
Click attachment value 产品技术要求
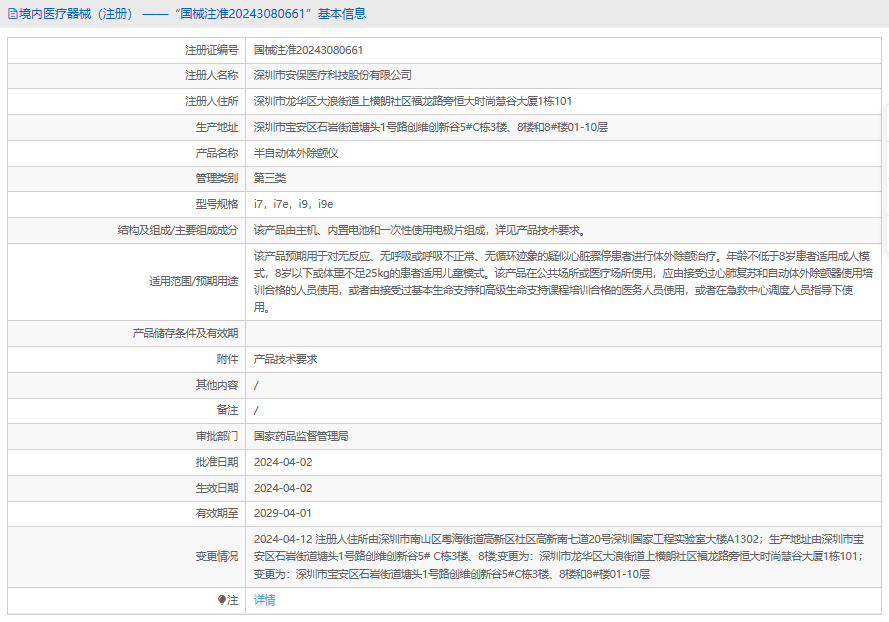[x=285, y=359]
